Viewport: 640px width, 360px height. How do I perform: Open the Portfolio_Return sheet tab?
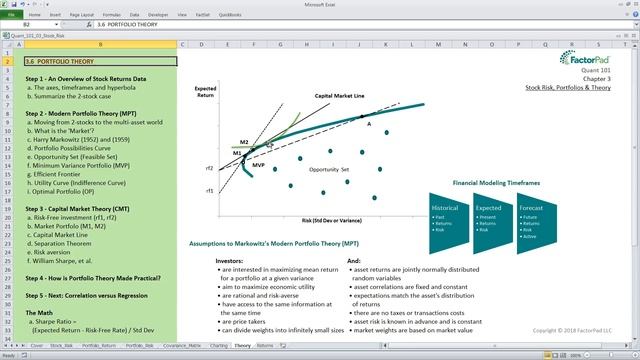point(99,346)
